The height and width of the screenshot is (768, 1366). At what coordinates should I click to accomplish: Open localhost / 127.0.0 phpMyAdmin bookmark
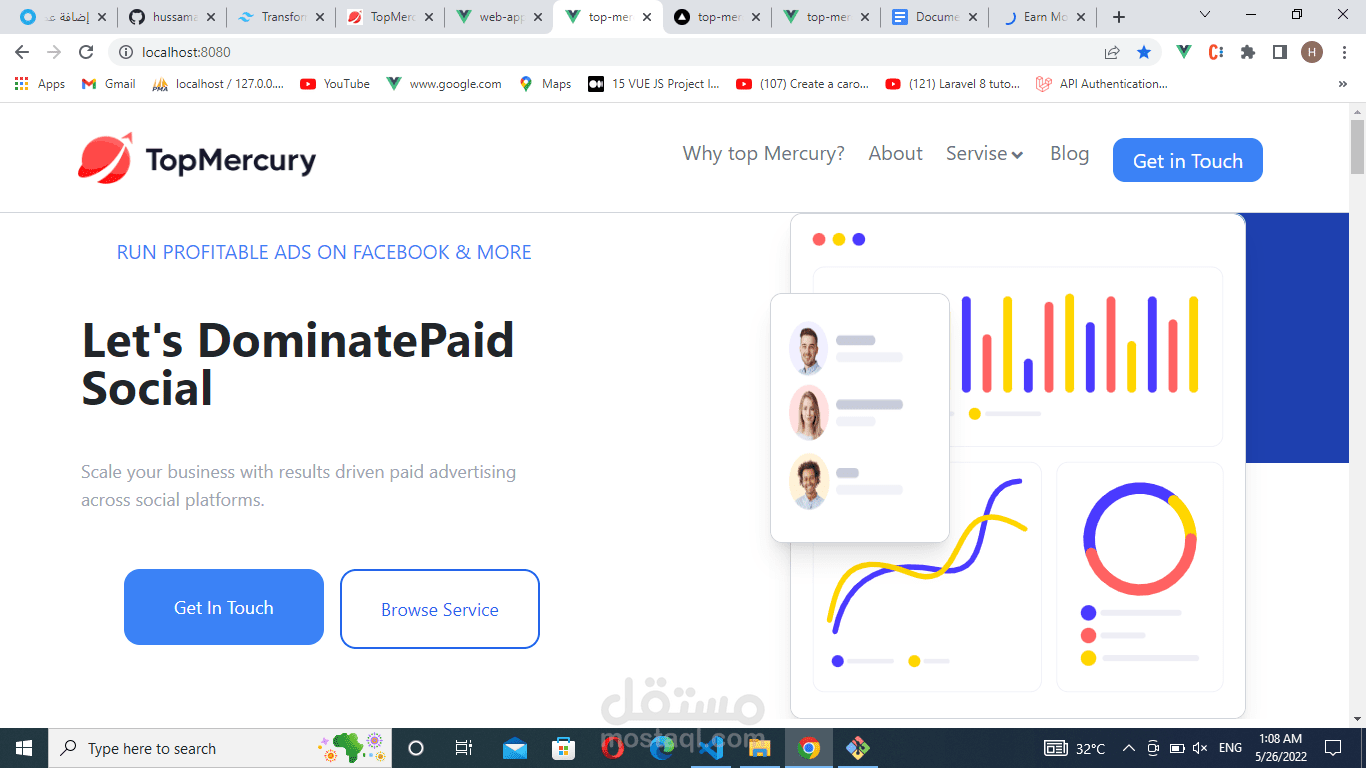pos(218,84)
